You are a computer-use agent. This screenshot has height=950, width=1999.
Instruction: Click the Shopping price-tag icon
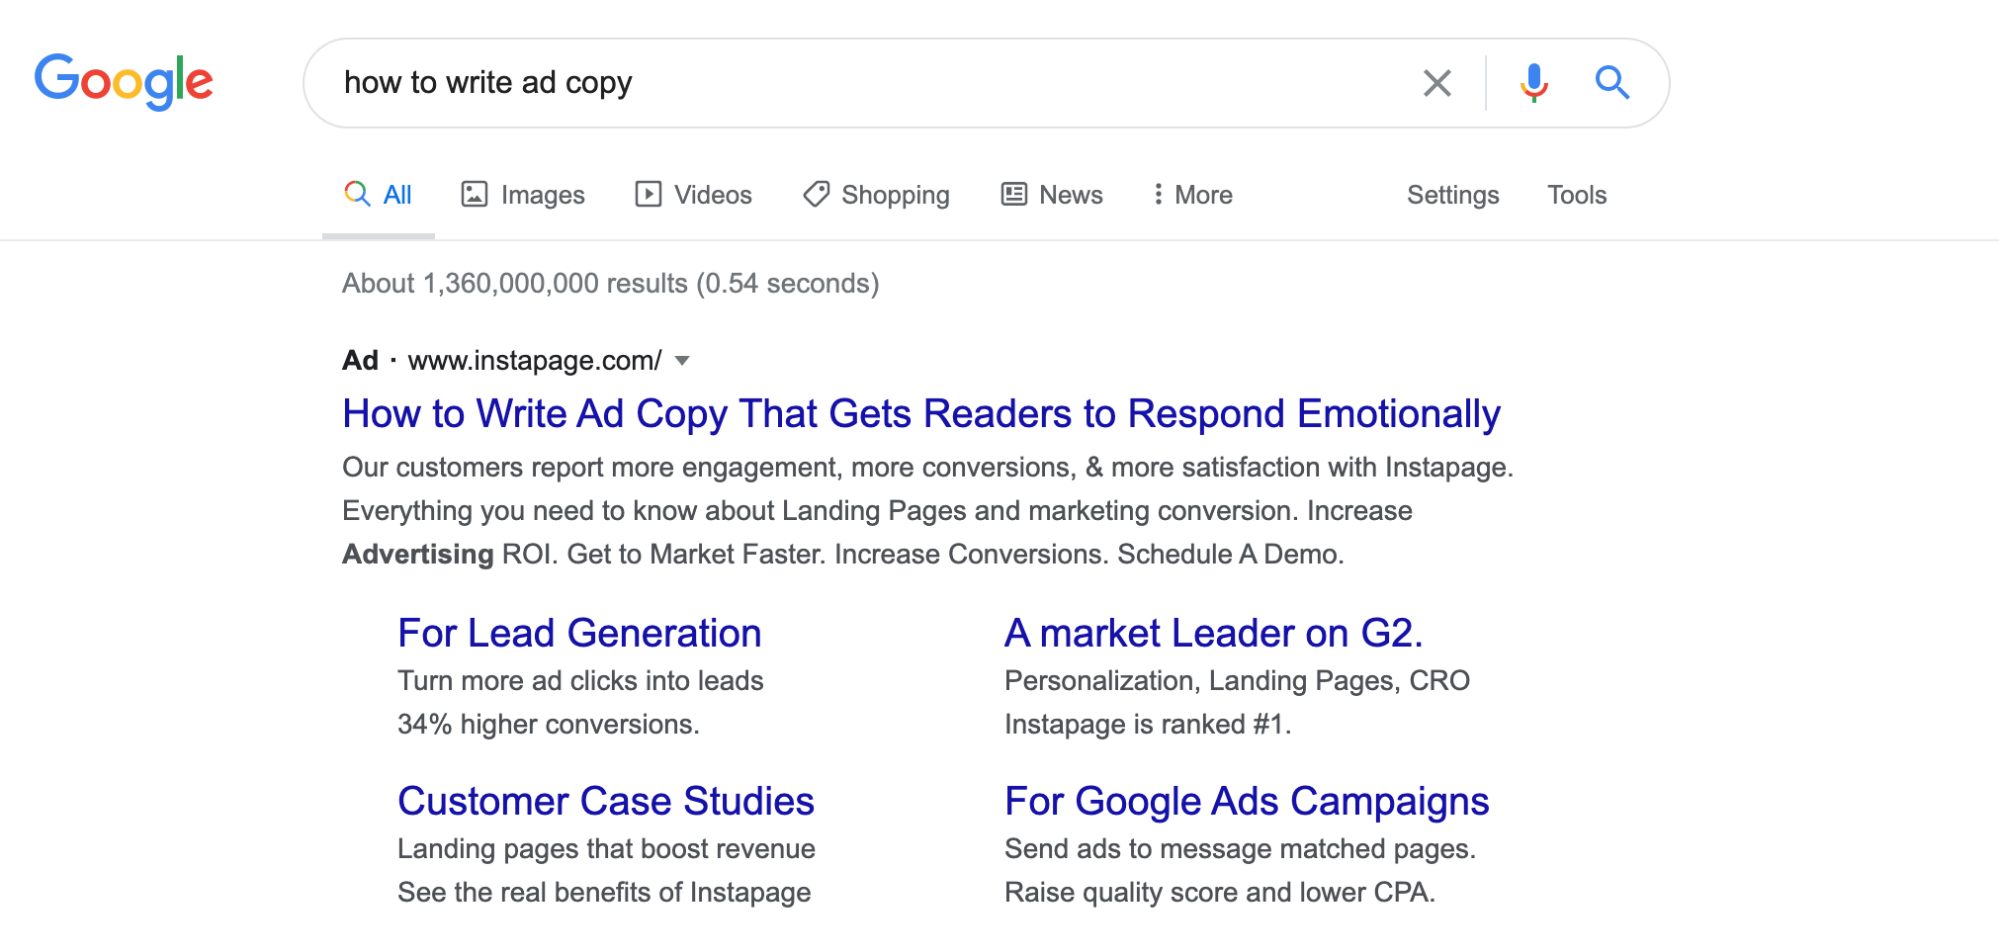(815, 194)
